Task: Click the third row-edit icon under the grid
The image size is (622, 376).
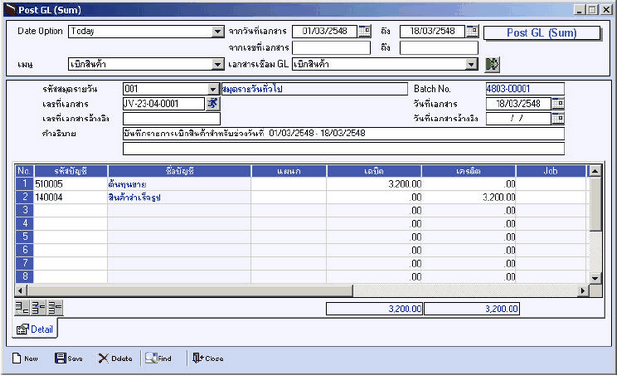Action: (55, 308)
